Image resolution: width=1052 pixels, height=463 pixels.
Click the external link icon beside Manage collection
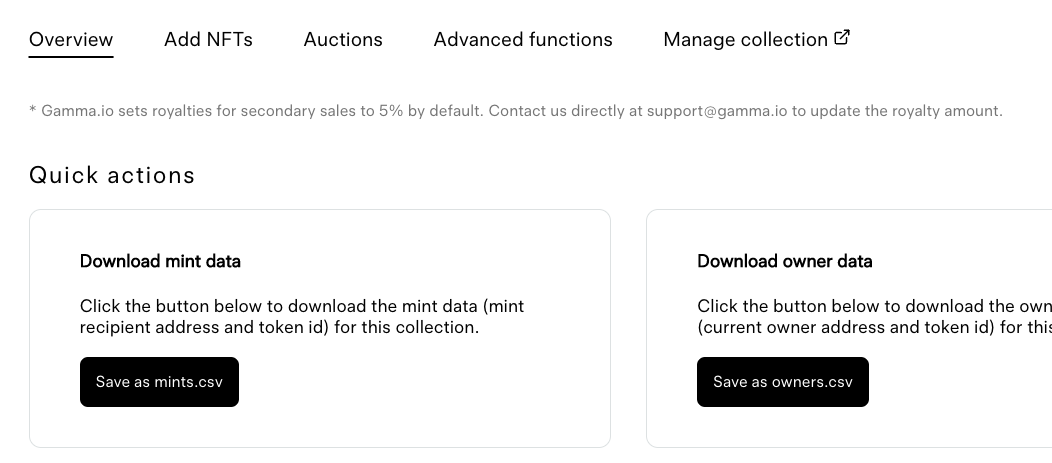pos(842,38)
